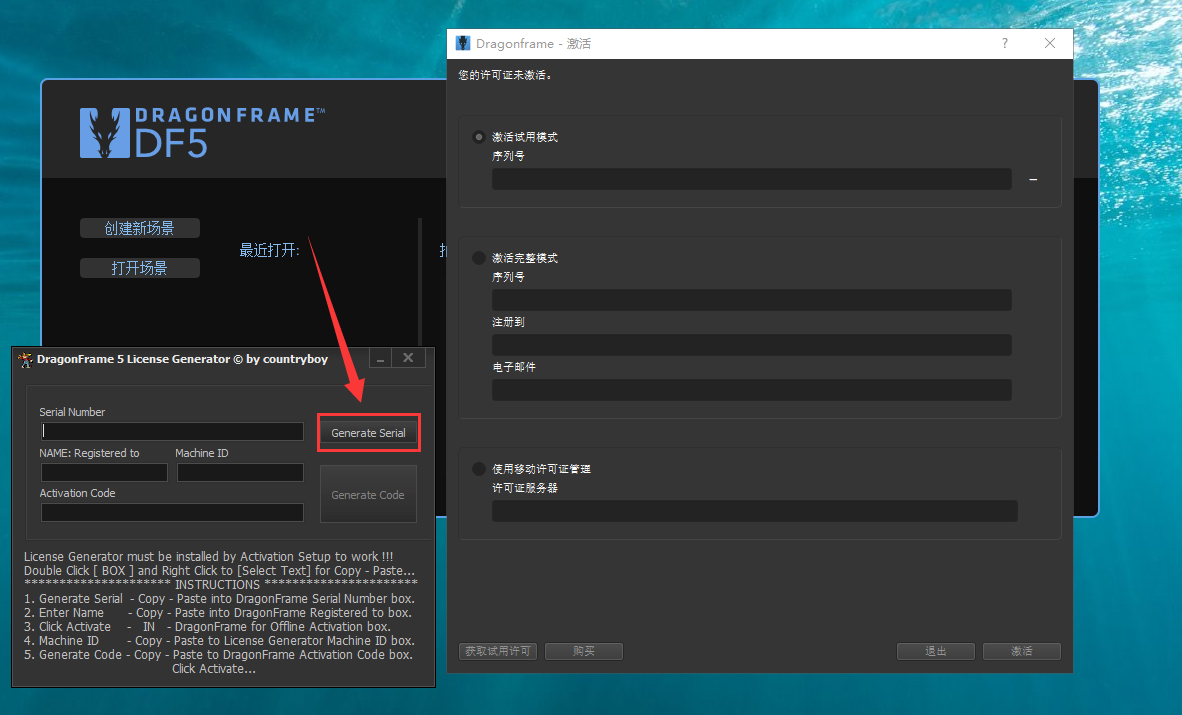Select the 使用移动许可证管理 radio button
The image size is (1182, 715).
click(x=477, y=468)
